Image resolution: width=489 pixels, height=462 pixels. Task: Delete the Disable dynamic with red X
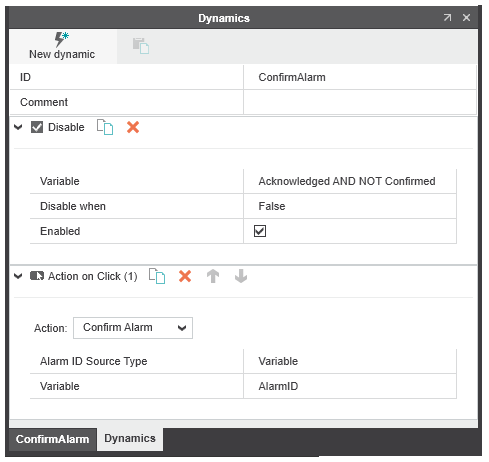coord(133,127)
